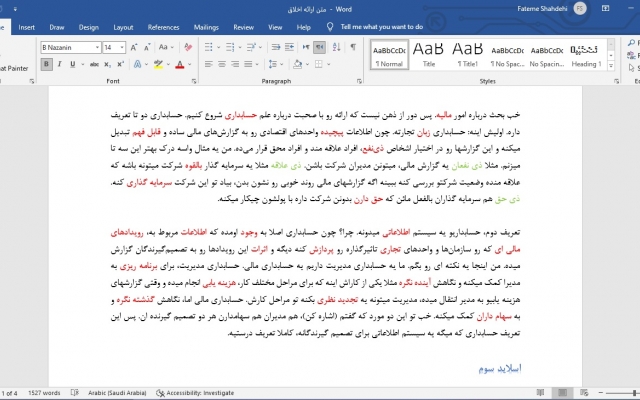Center align the text
Image resolution: width=640 pixels, height=400 pixels.
[222, 64]
